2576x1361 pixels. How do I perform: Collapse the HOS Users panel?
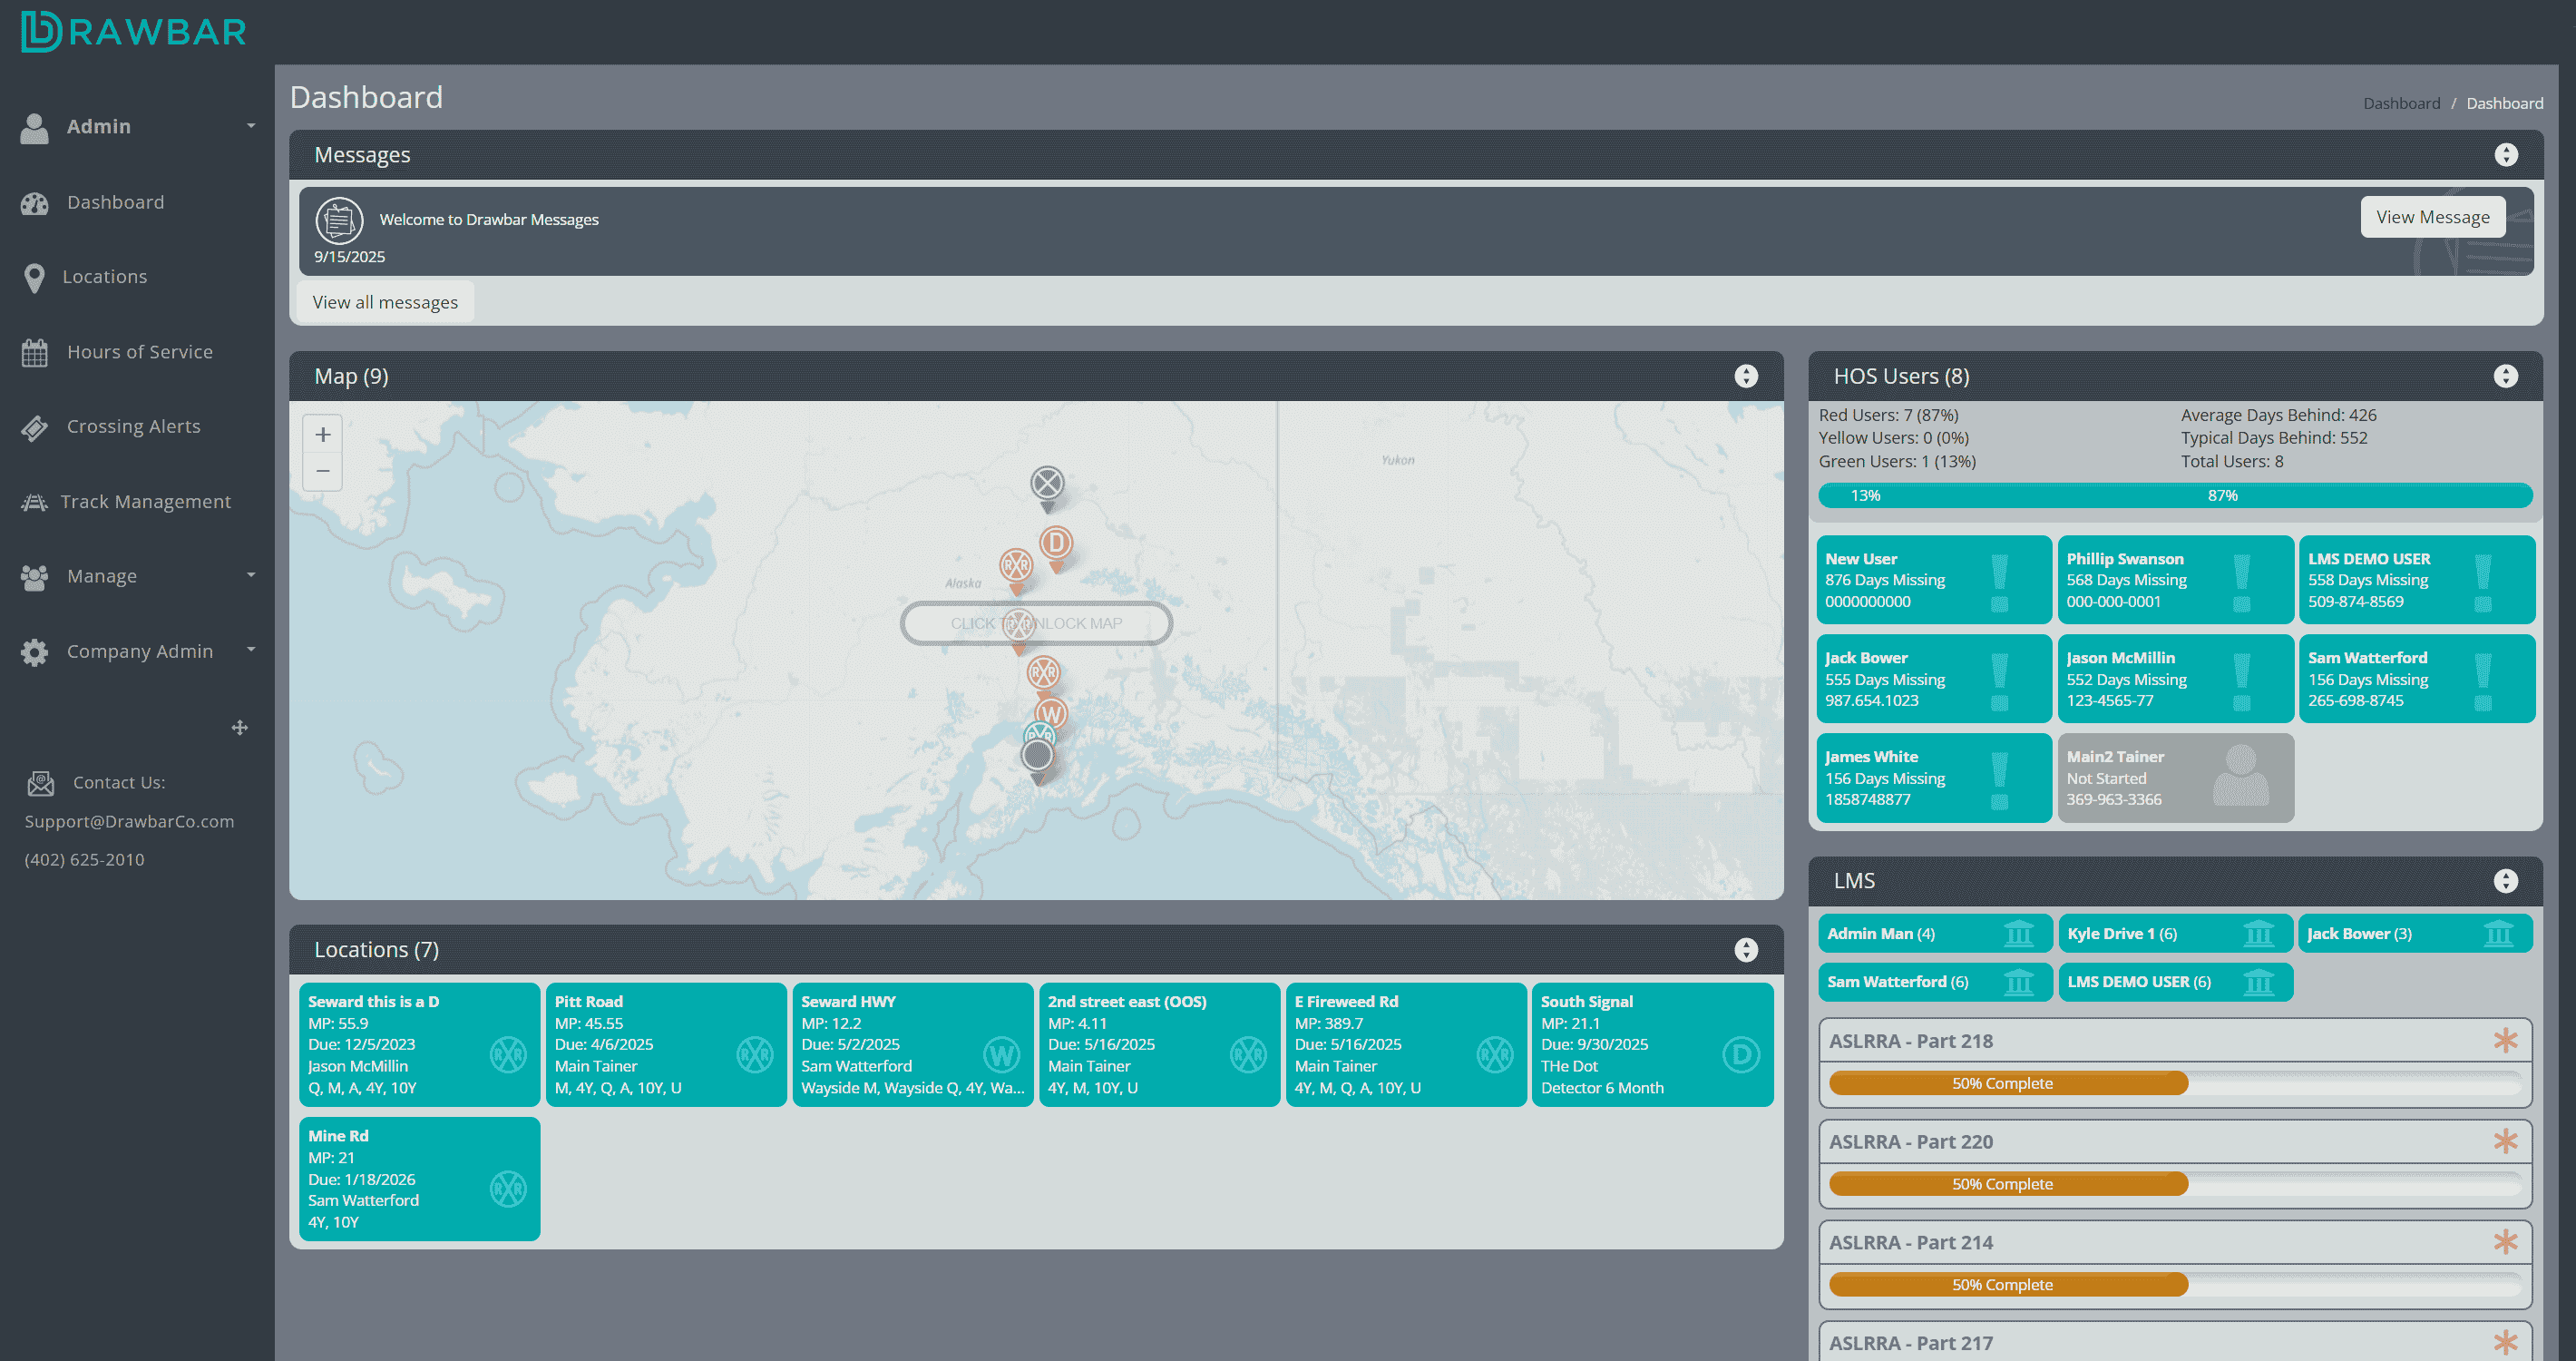[x=2505, y=376]
